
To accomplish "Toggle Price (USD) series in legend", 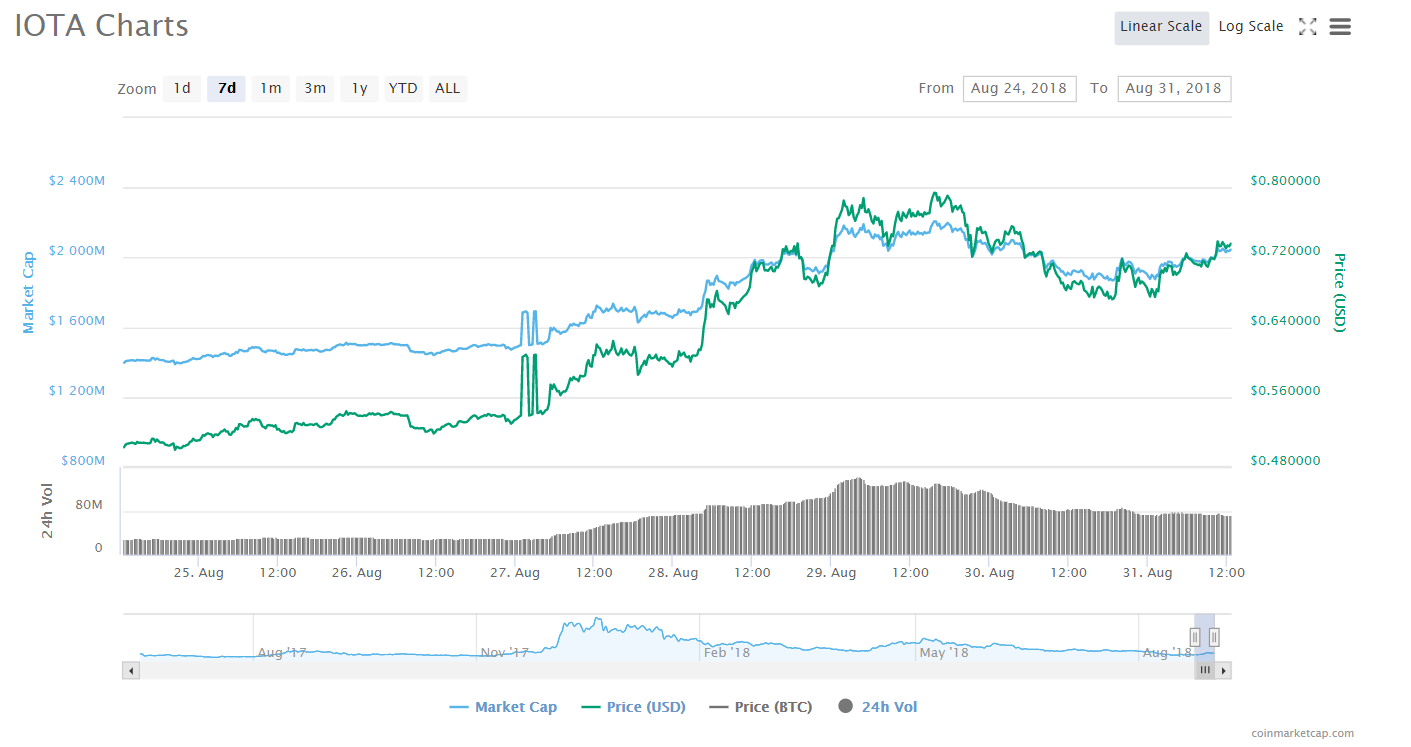I will point(633,707).
